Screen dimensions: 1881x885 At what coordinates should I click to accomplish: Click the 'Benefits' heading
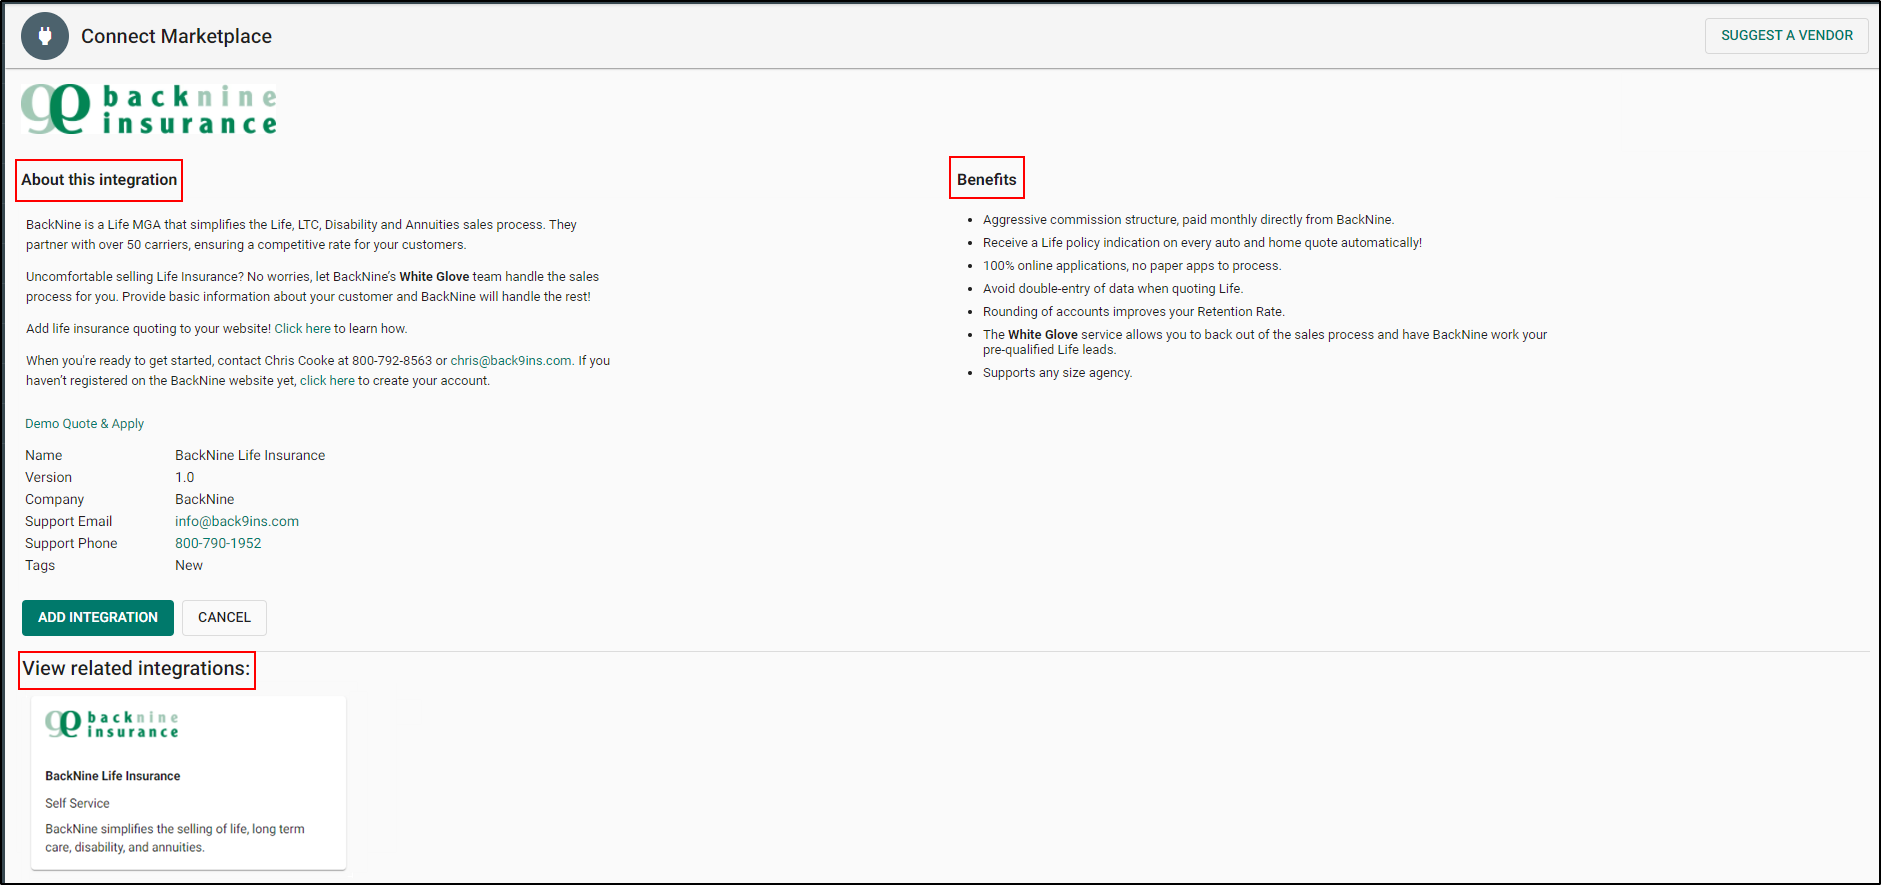pyautogui.click(x=986, y=180)
